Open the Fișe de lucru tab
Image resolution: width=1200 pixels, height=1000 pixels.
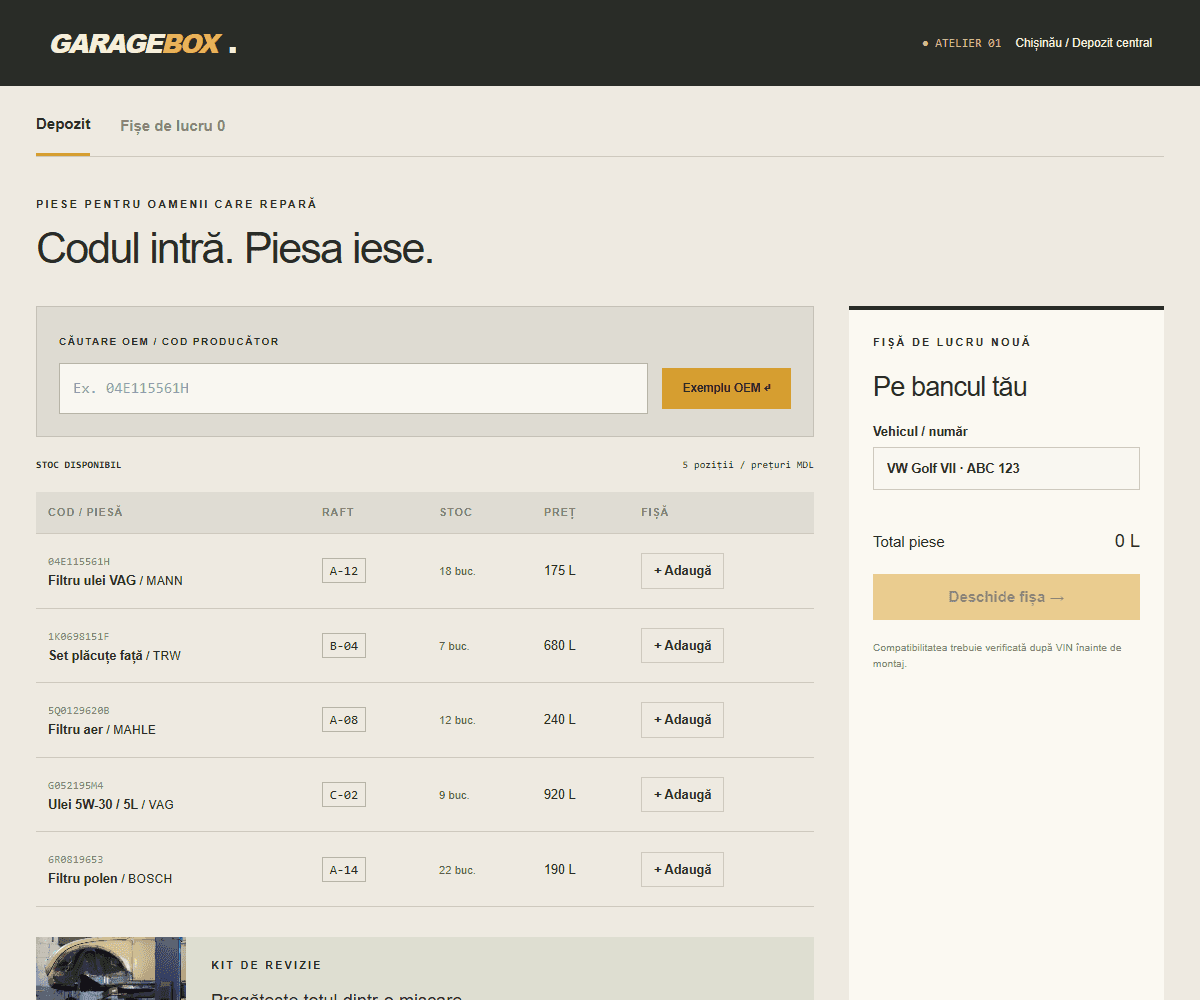coord(173,126)
